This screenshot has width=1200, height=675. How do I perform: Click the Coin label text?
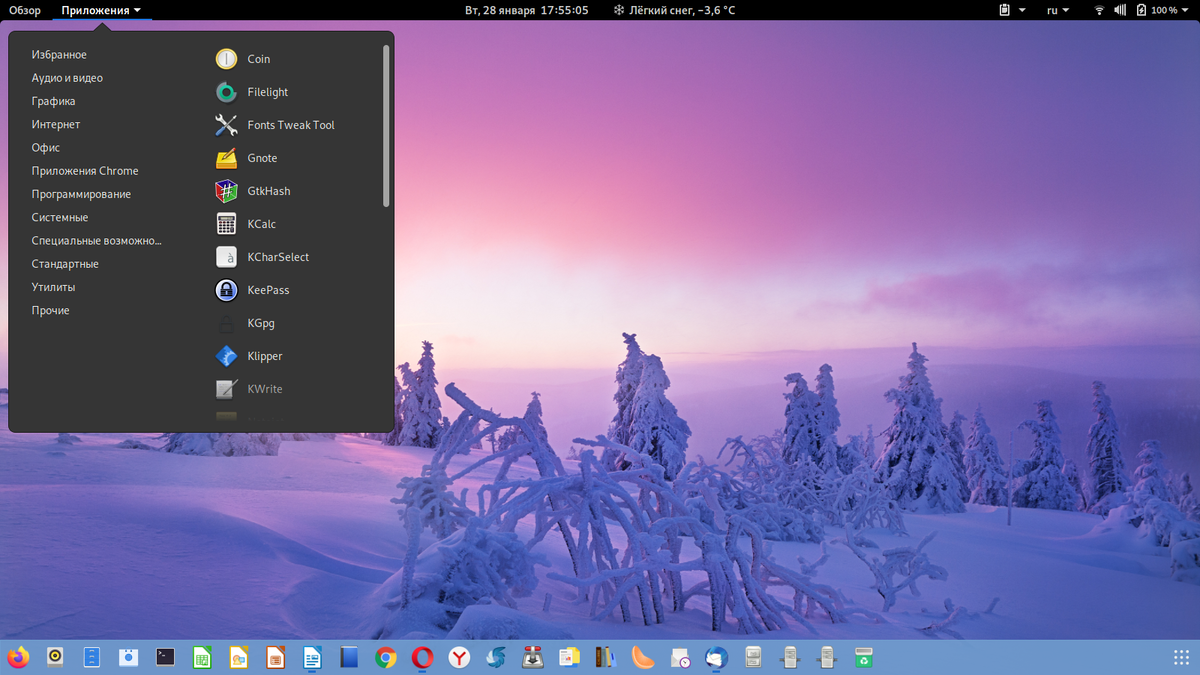click(259, 59)
